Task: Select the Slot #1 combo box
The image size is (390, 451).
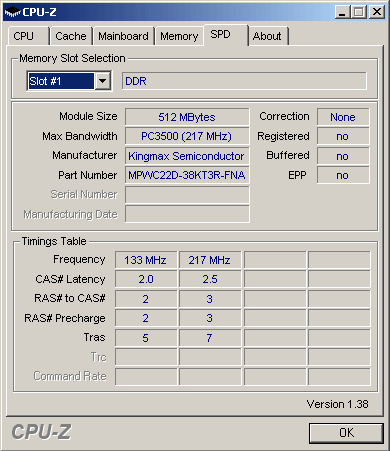Action: pos(69,81)
